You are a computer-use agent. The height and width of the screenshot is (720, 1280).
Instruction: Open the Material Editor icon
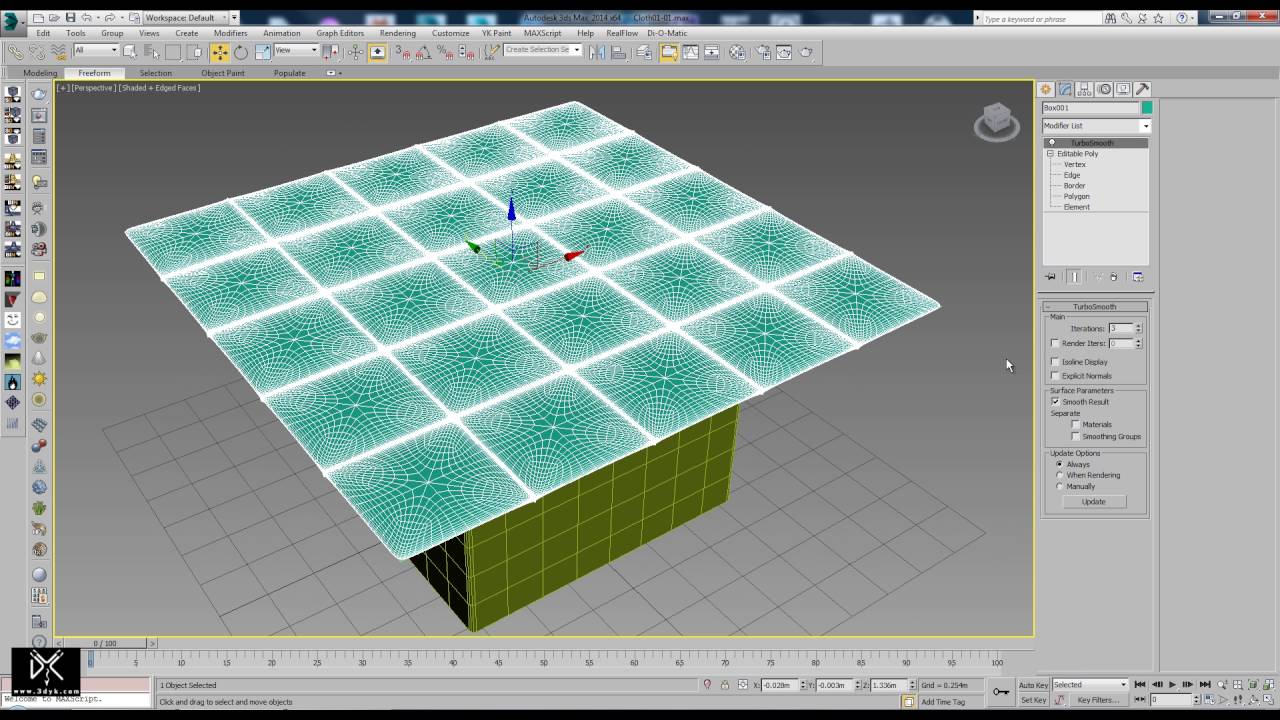tap(737, 52)
